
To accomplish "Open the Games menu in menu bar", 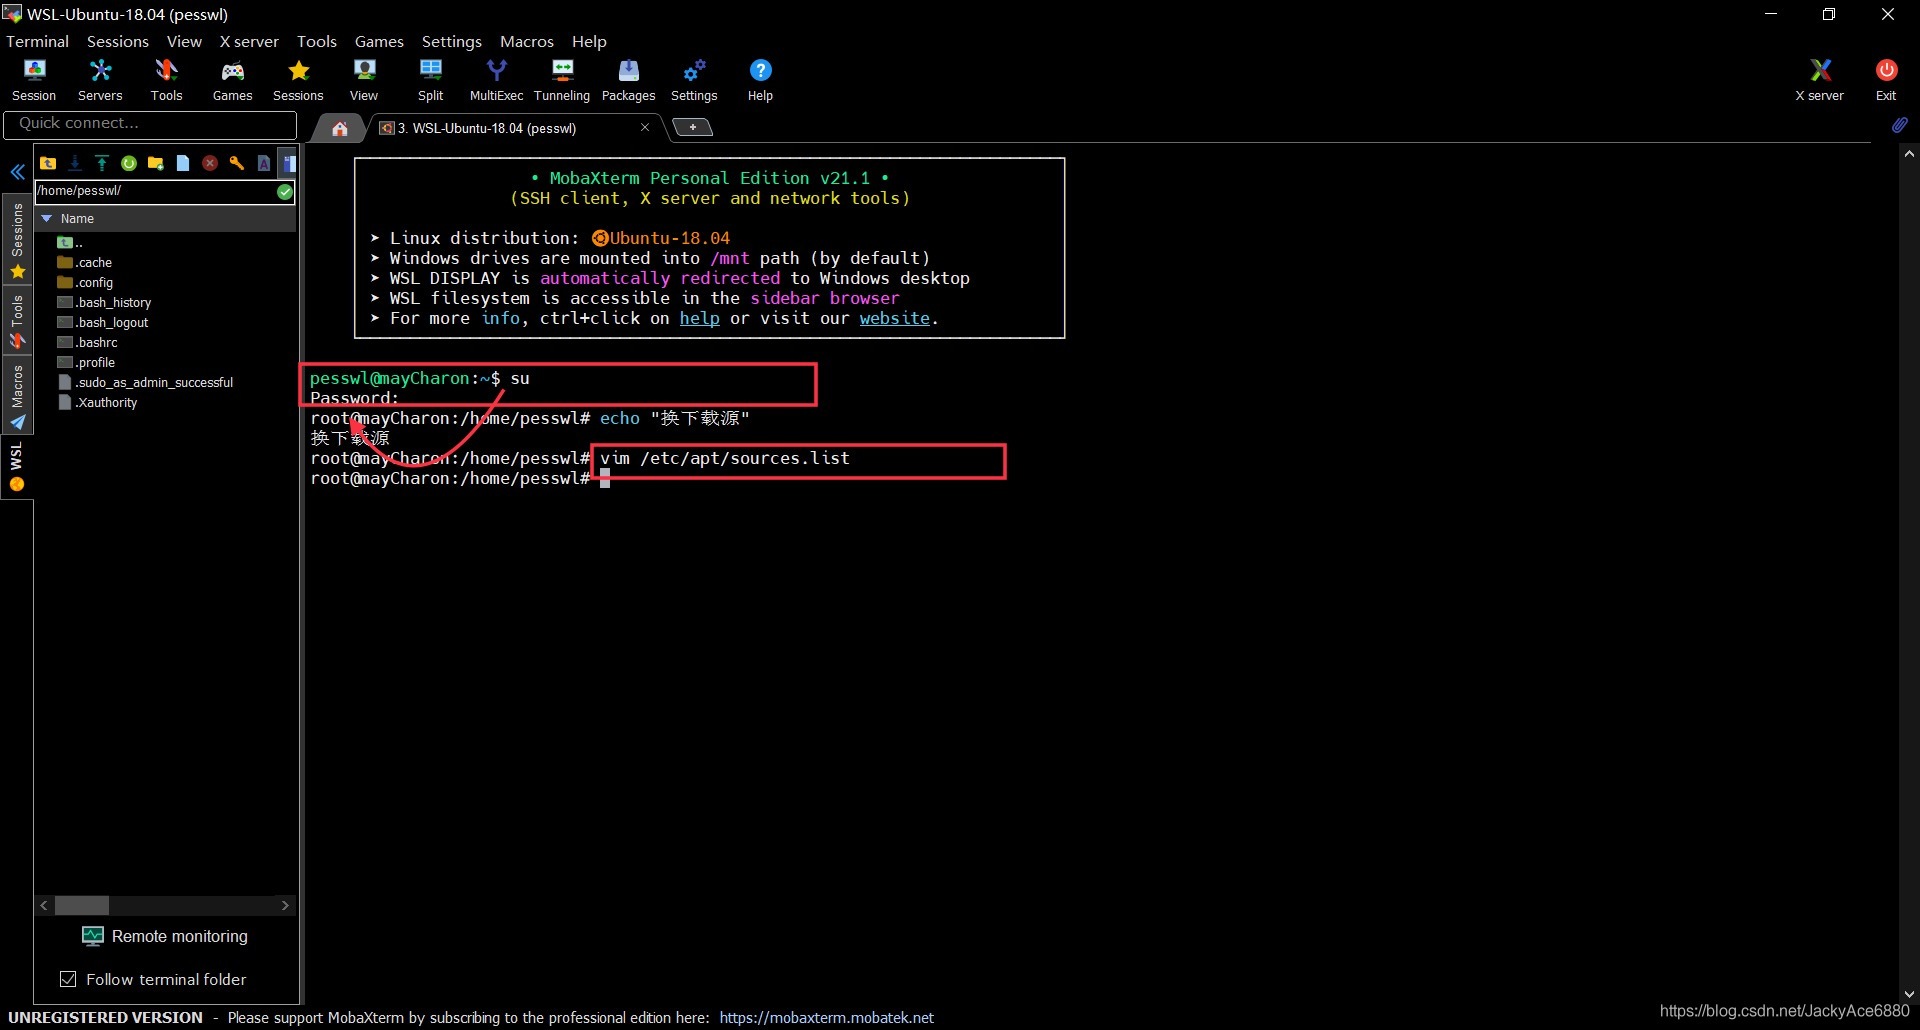I will [x=379, y=41].
